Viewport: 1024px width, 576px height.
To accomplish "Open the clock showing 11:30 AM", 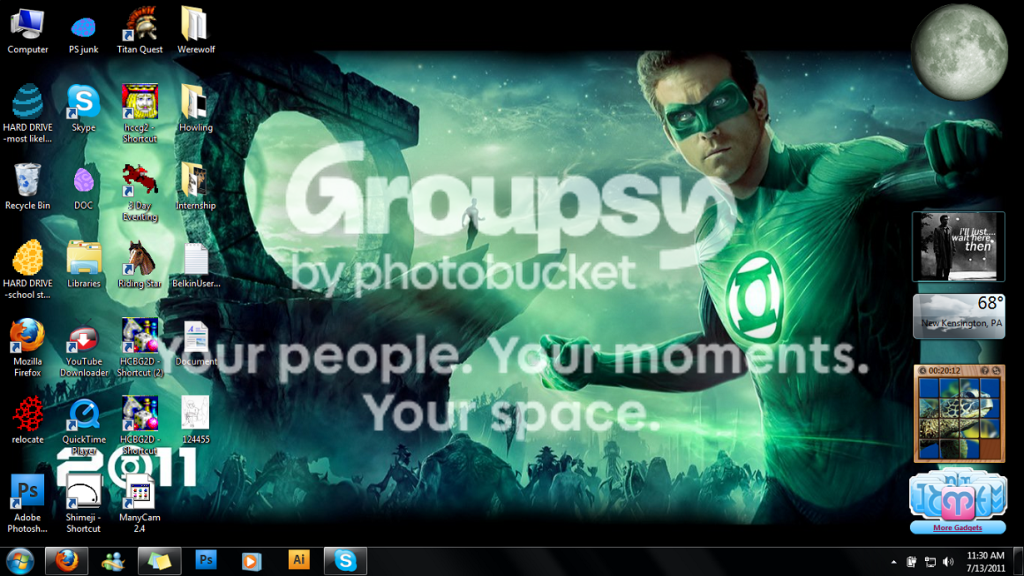I will (985, 562).
